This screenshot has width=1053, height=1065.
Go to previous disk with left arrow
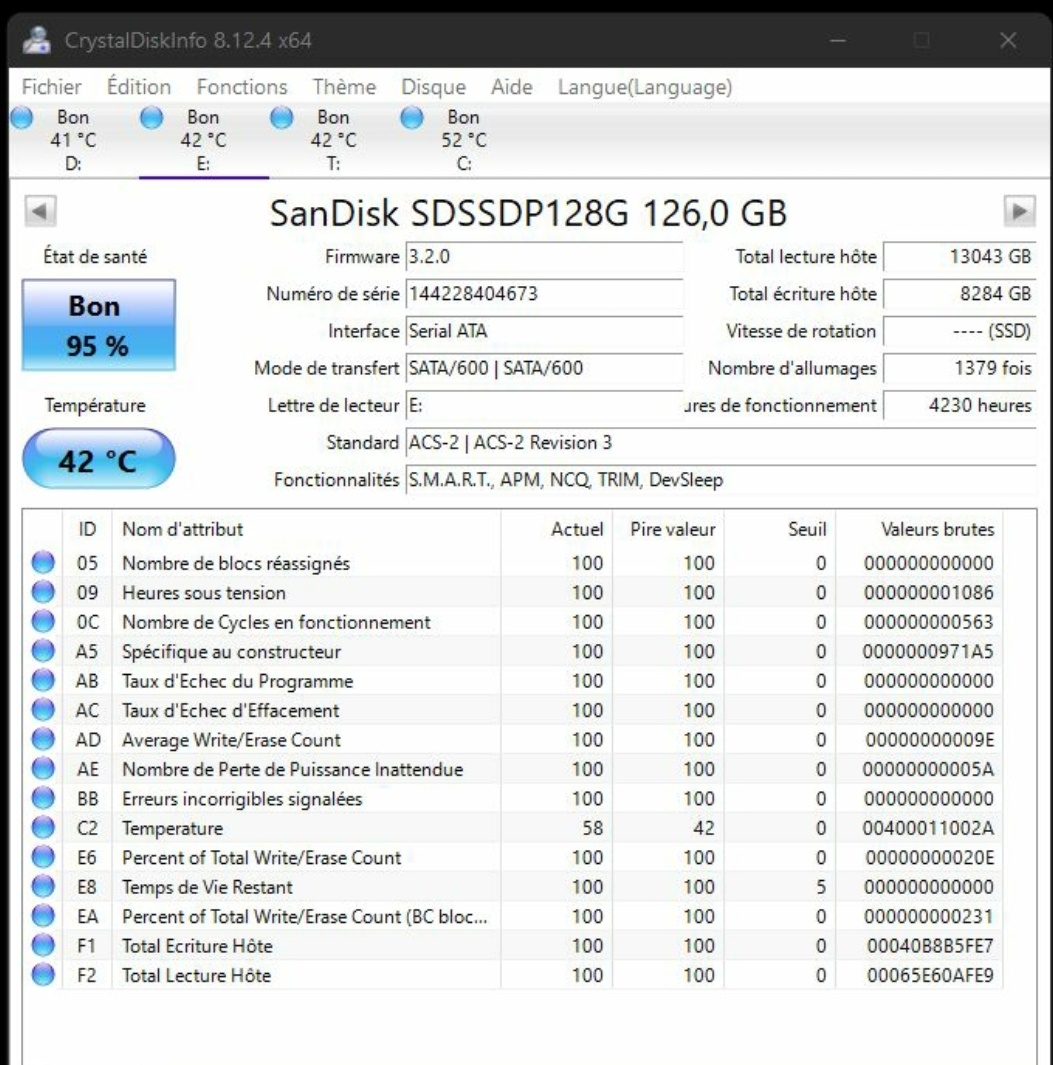(37, 213)
